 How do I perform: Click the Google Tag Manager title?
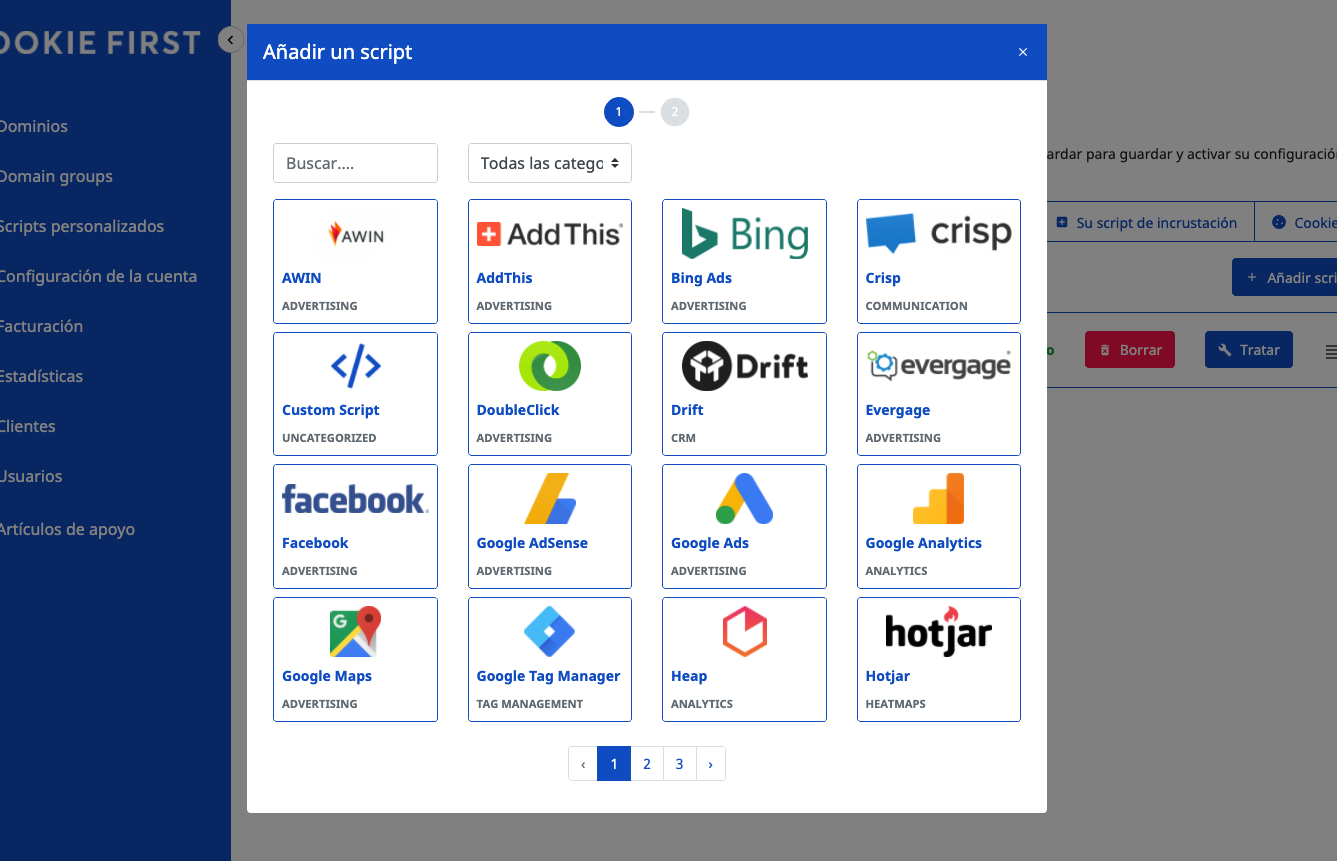pyautogui.click(x=549, y=676)
